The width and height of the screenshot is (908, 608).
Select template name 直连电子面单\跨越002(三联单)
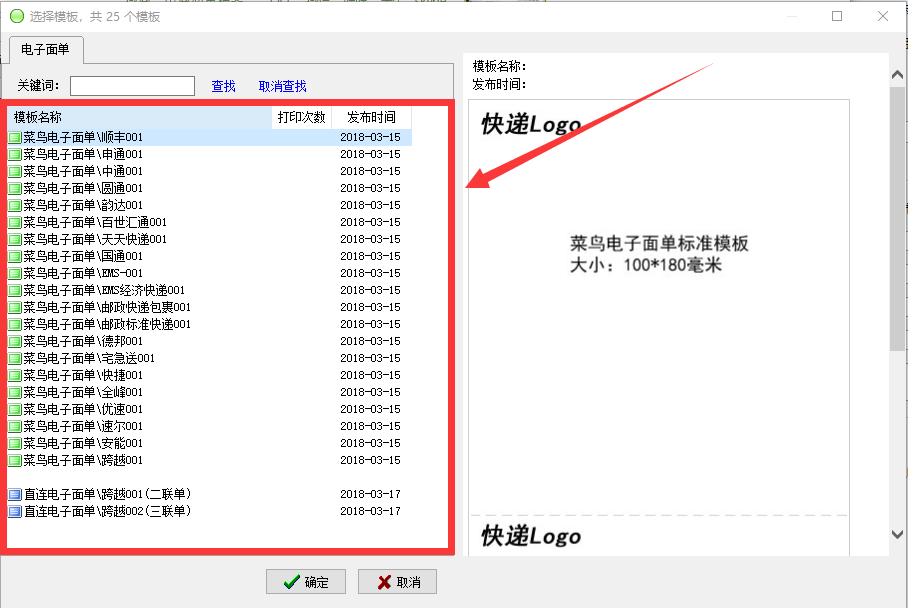108,511
